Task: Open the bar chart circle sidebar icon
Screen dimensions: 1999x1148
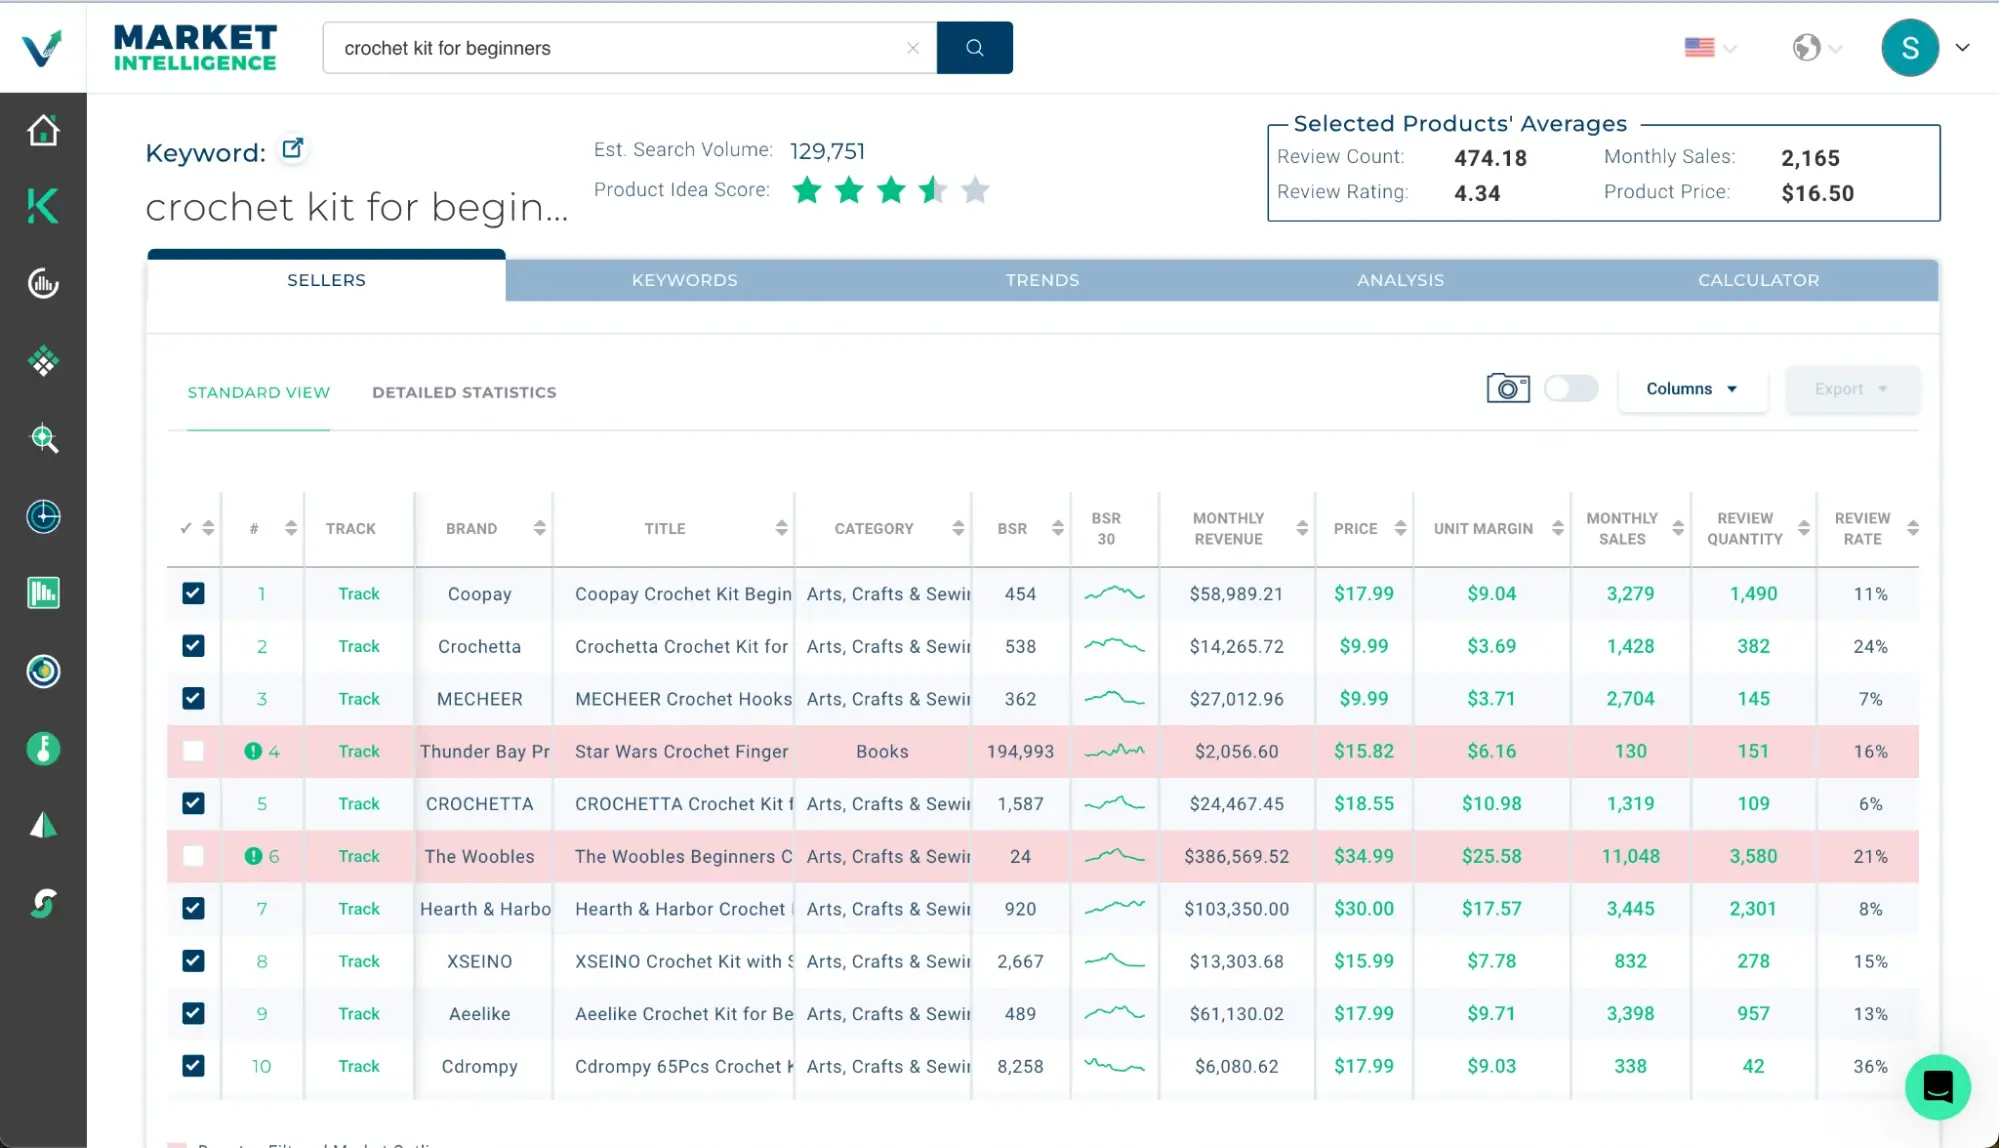Action: (43, 284)
